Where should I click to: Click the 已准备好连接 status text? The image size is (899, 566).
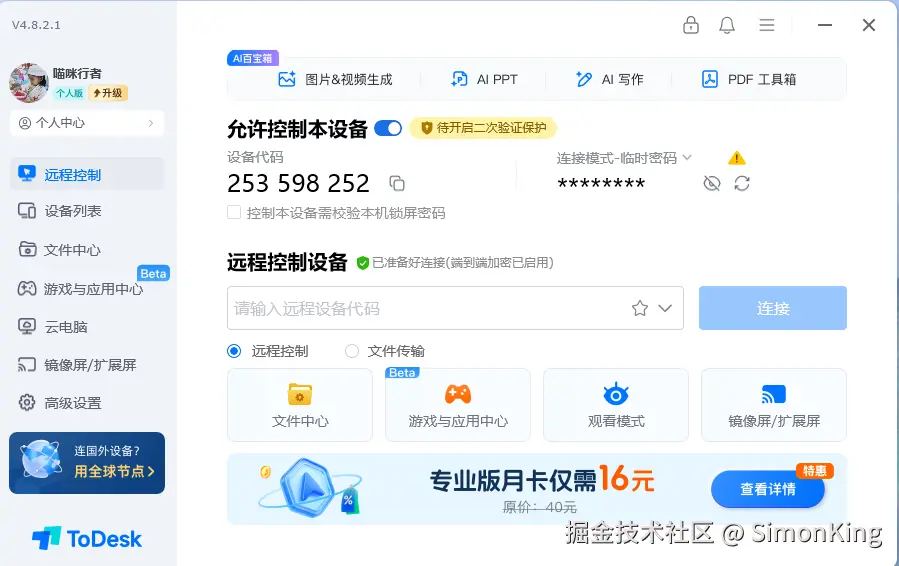[x=462, y=263]
